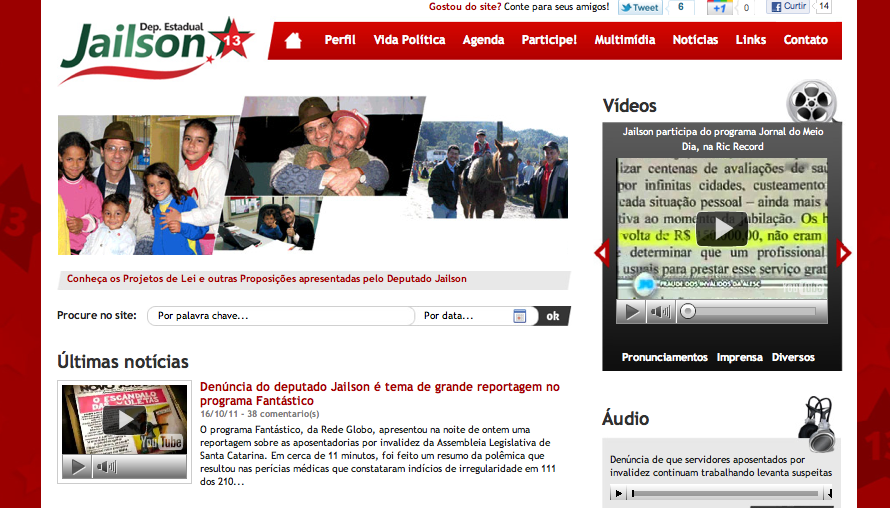Viewport: 890px width, 508px height.
Task: Mute the Vídeos player with the speaker icon
Action: [x=660, y=312]
